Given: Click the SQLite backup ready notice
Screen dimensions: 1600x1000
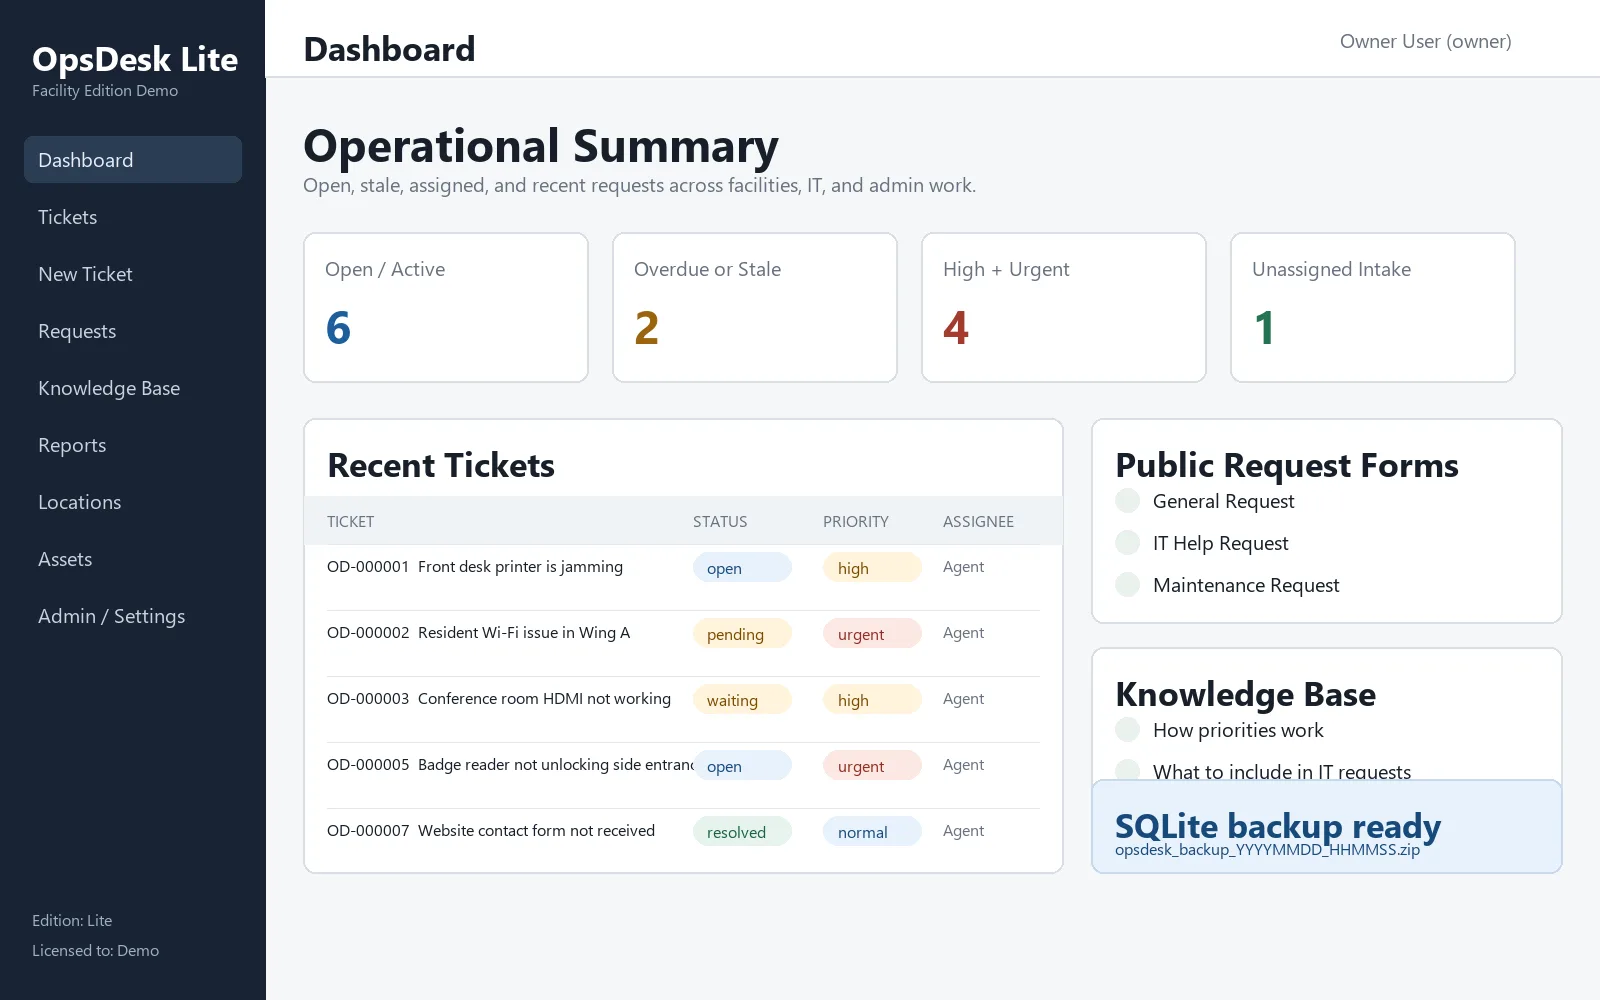Looking at the screenshot, I should click(1327, 827).
